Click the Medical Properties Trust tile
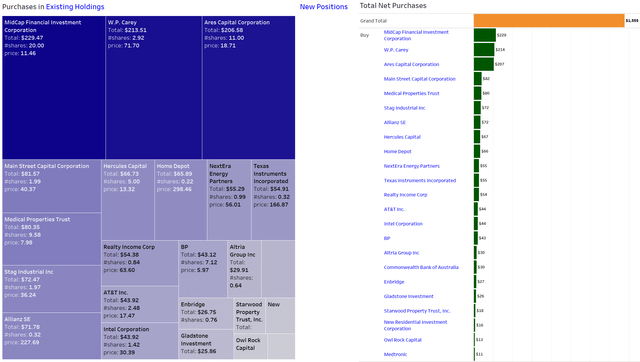640x362 pixels. click(52, 239)
